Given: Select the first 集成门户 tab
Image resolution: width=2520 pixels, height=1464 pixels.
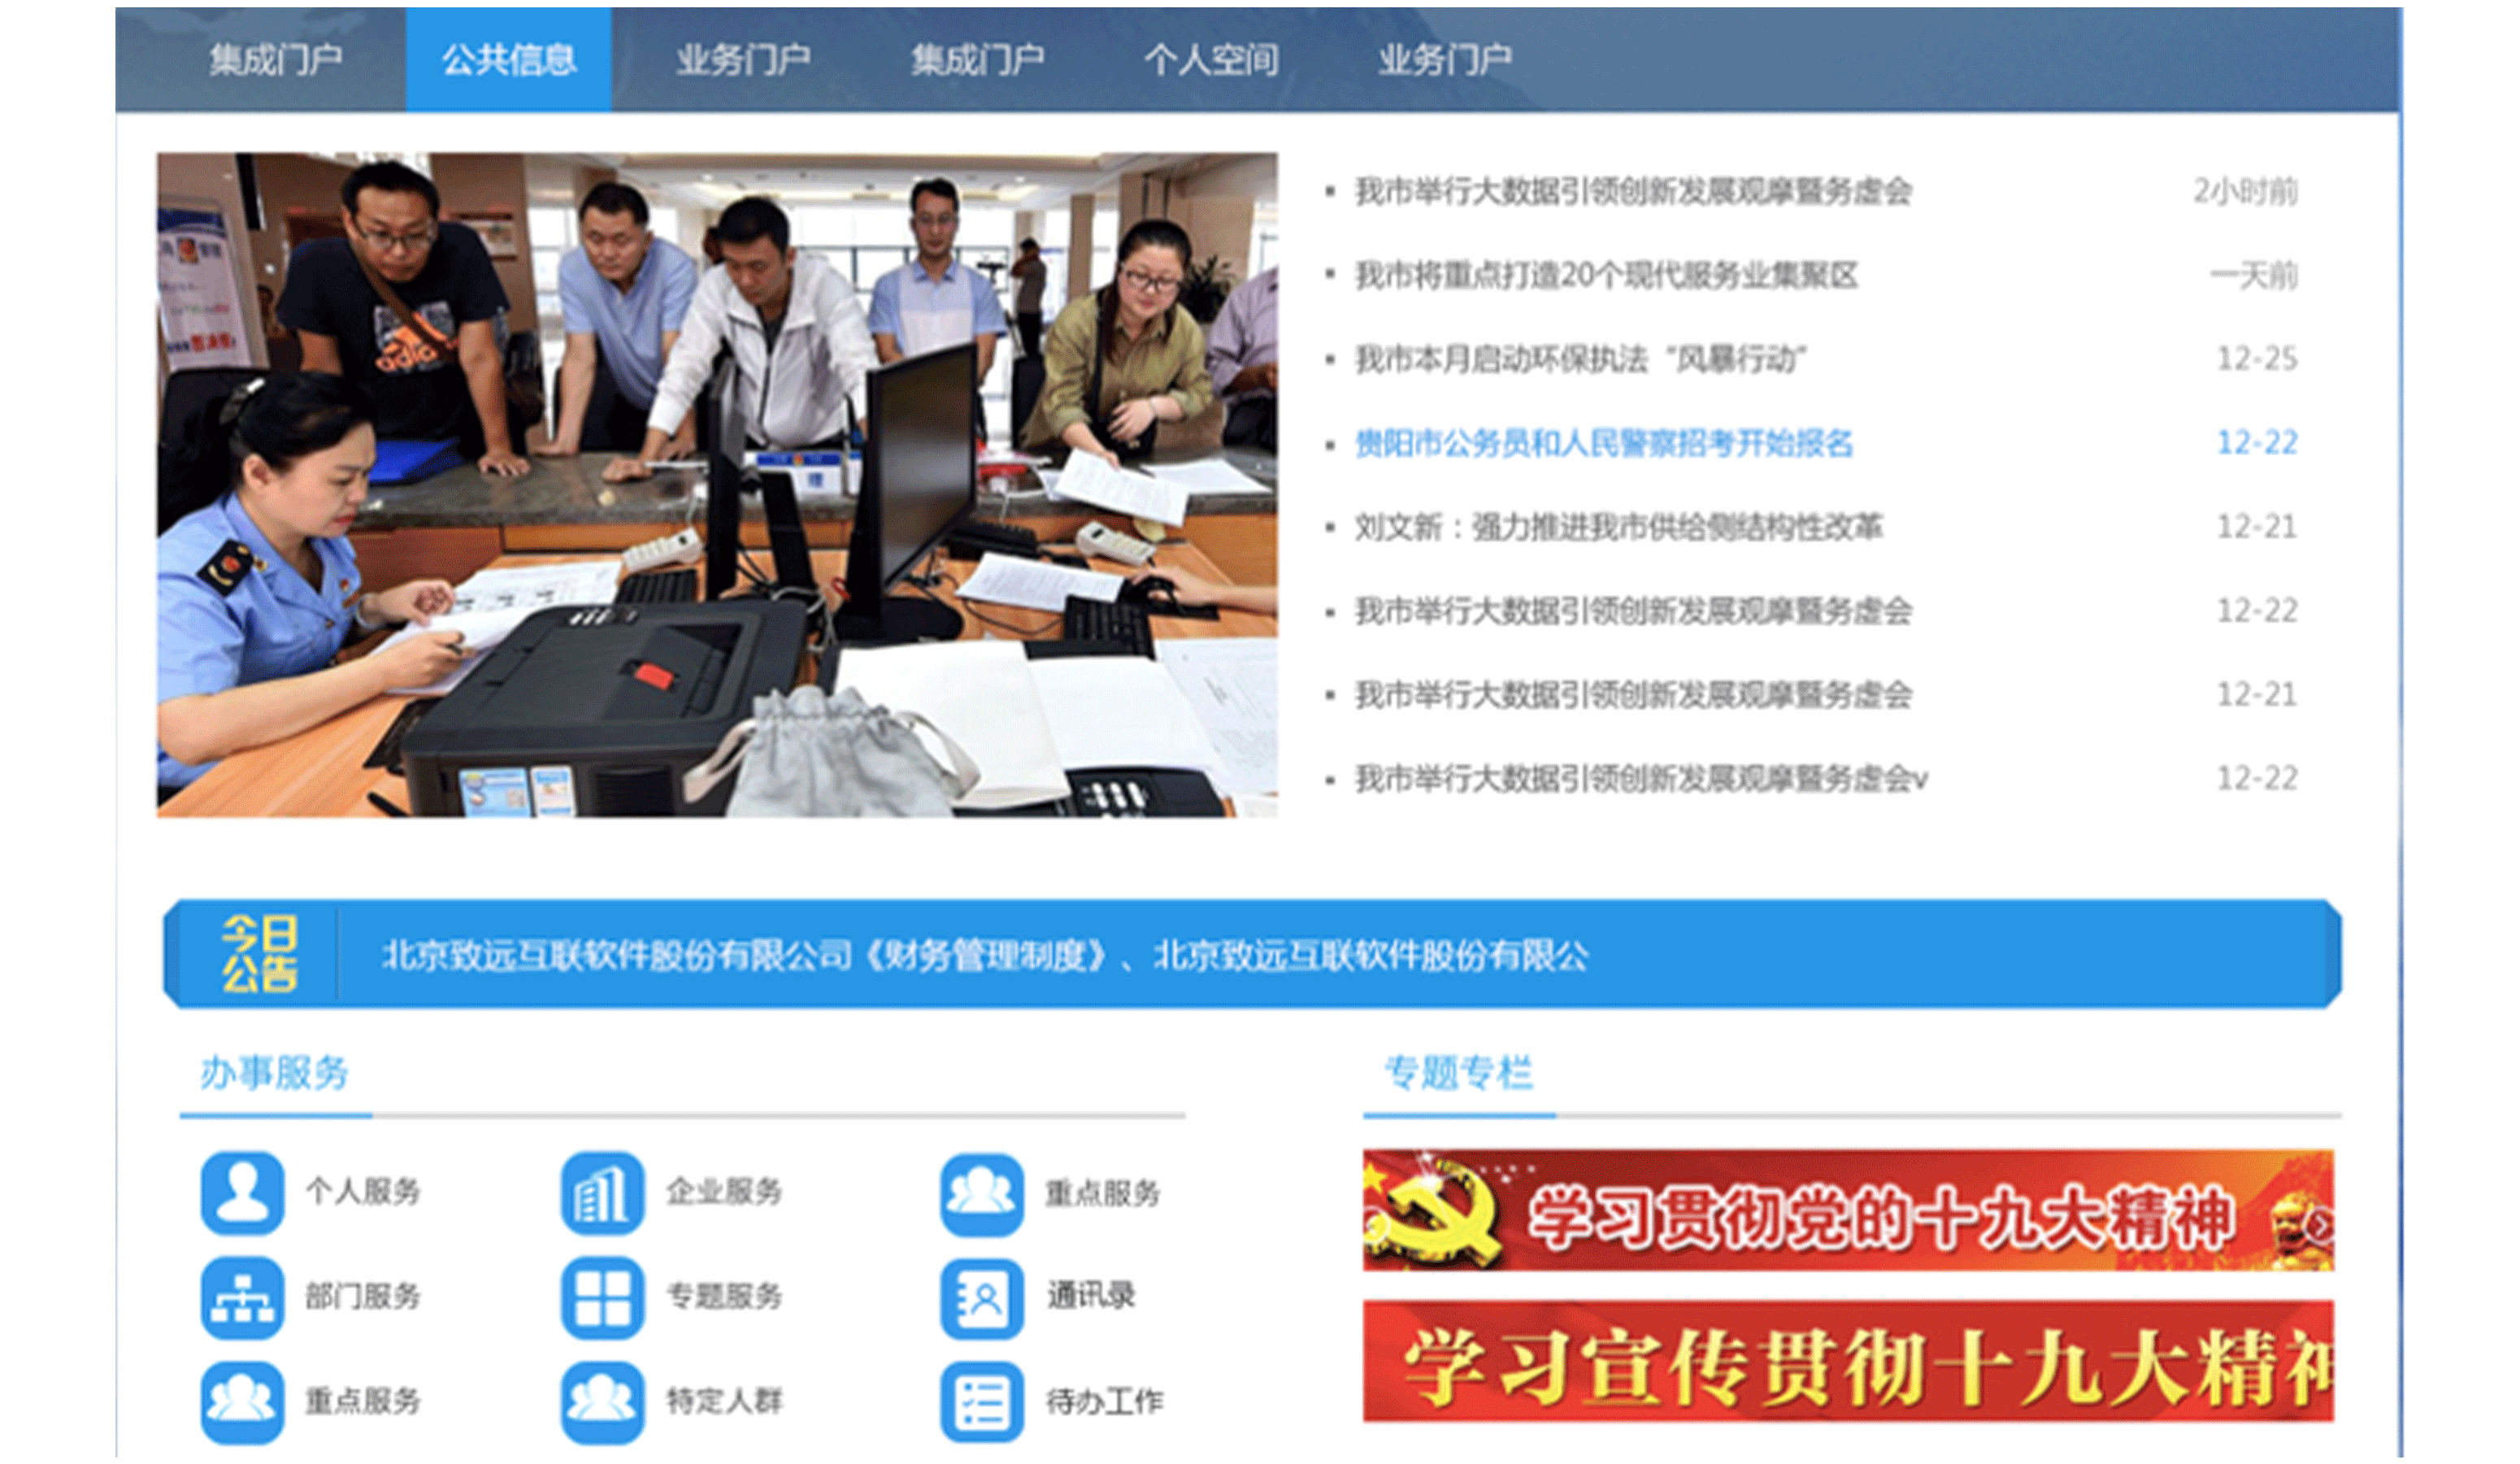Looking at the screenshot, I should click(x=275, y=60).
